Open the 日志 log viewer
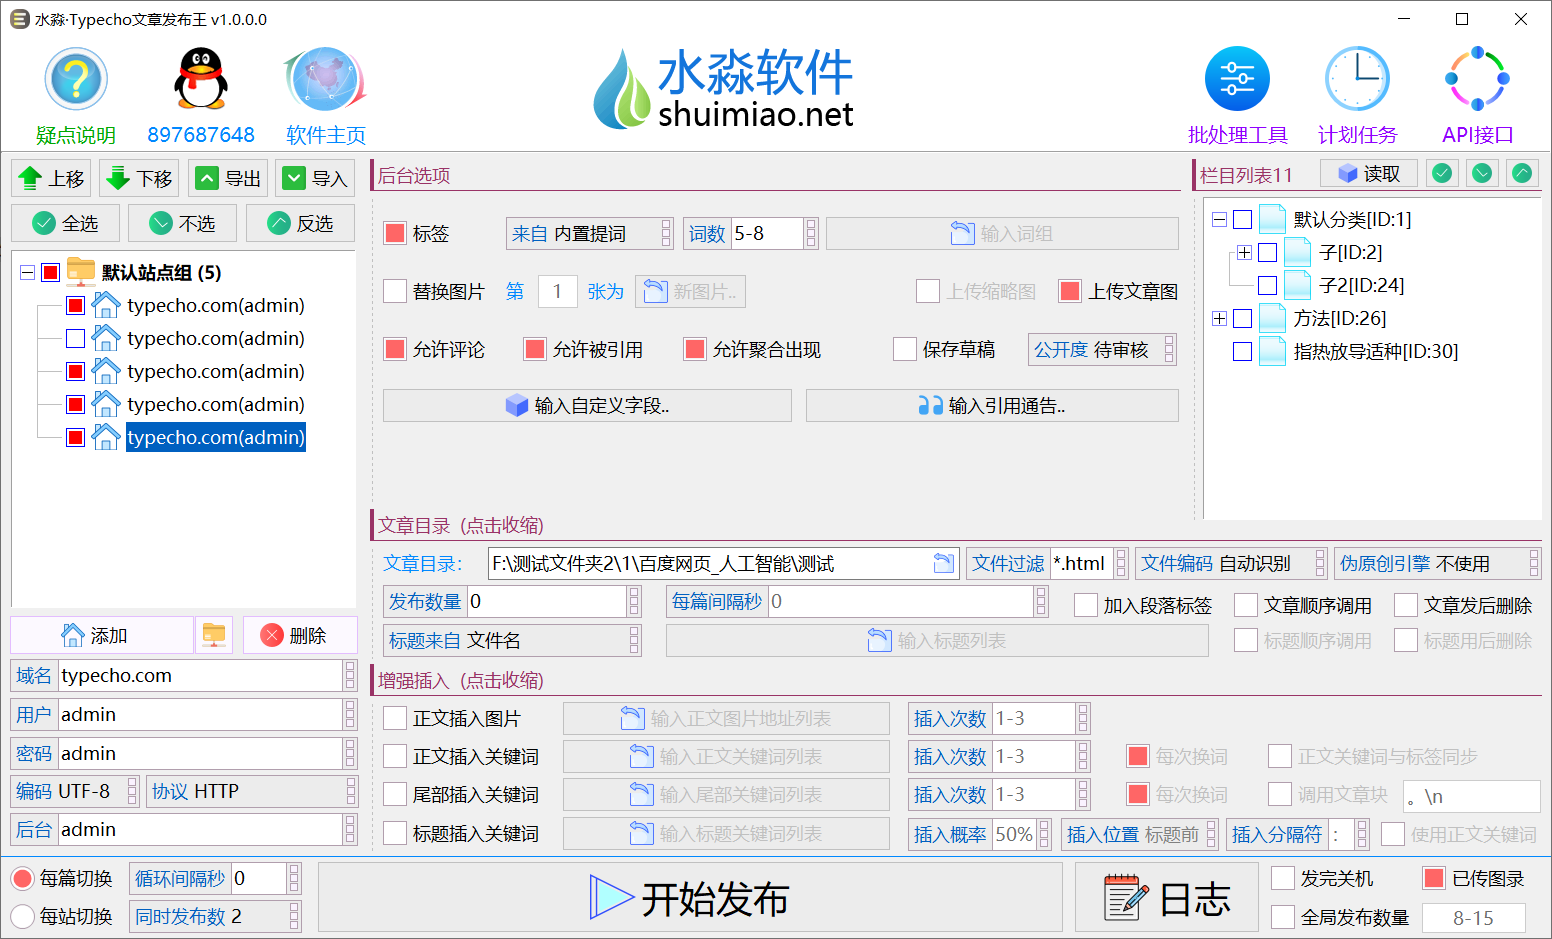The height and width of the screenshot is (939, 1552). point(1166,898)
